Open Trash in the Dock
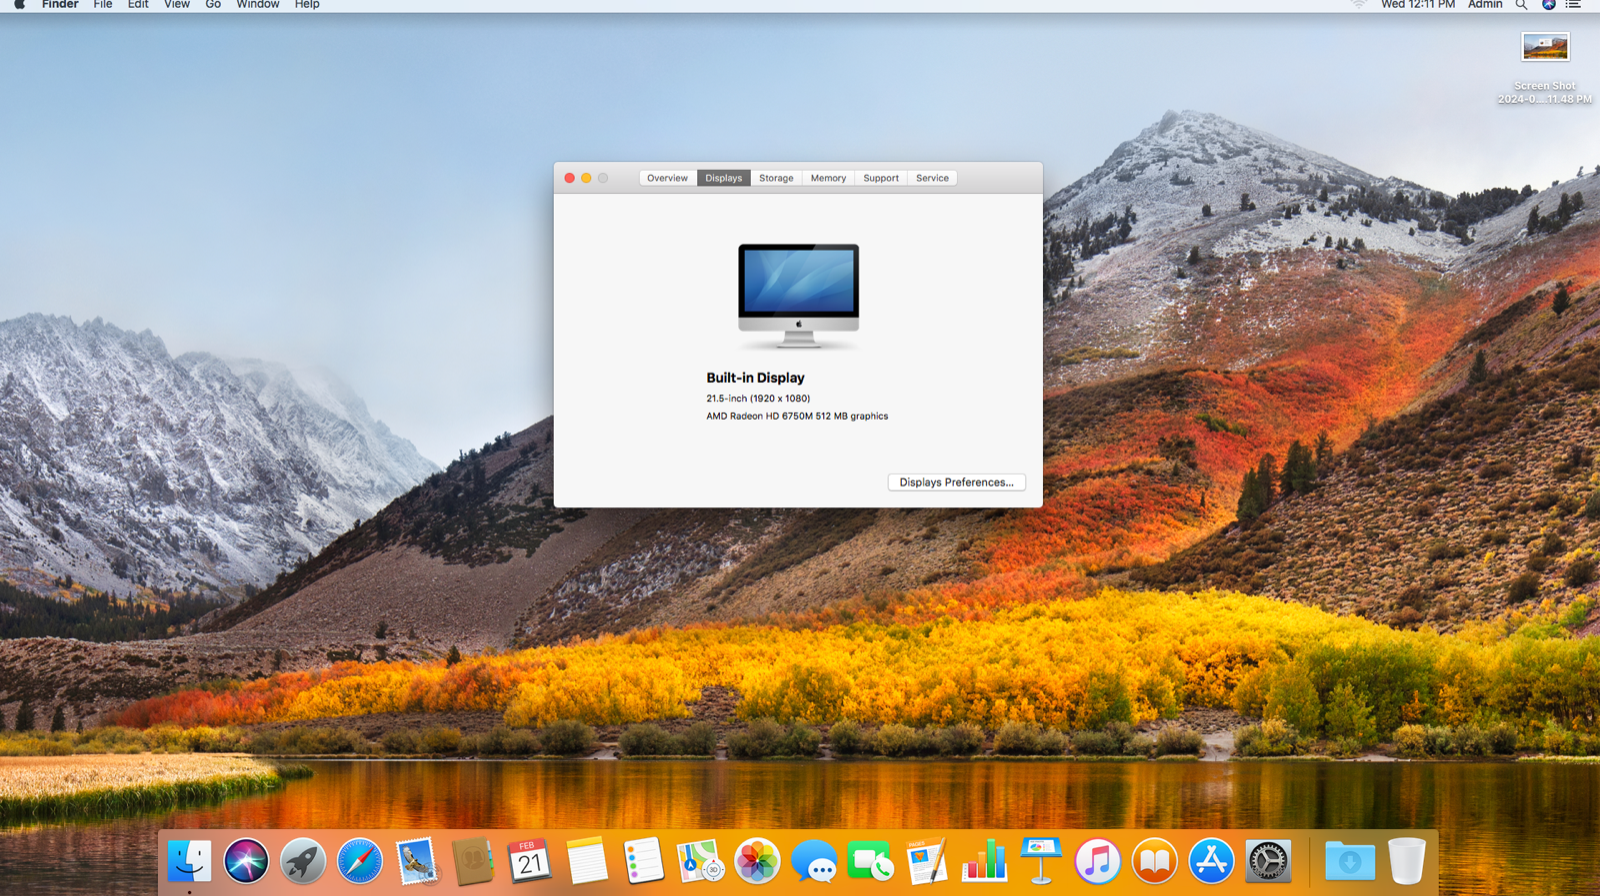Viewport: 1600px width, 896px height. click(1406, 861)
